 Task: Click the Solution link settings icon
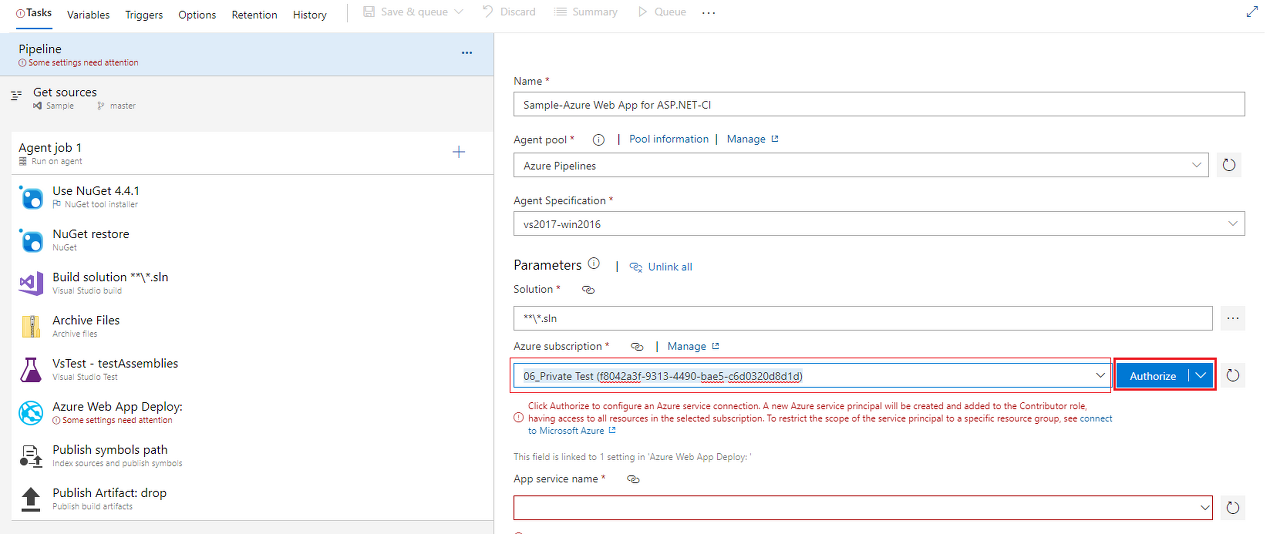(x=588, y=290)
